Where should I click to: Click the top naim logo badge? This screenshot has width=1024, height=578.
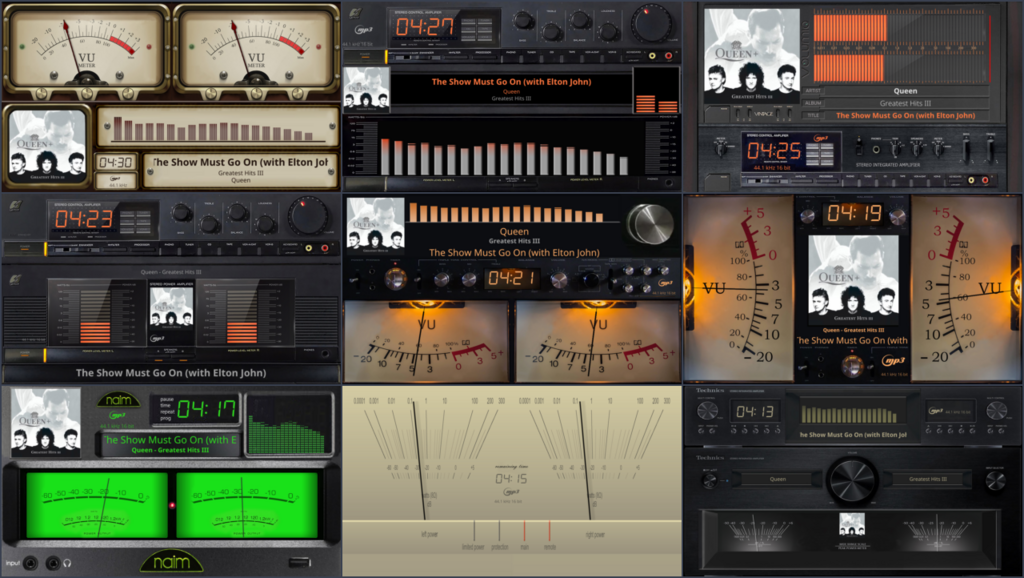pyautogui.click(x=118, y=400)
